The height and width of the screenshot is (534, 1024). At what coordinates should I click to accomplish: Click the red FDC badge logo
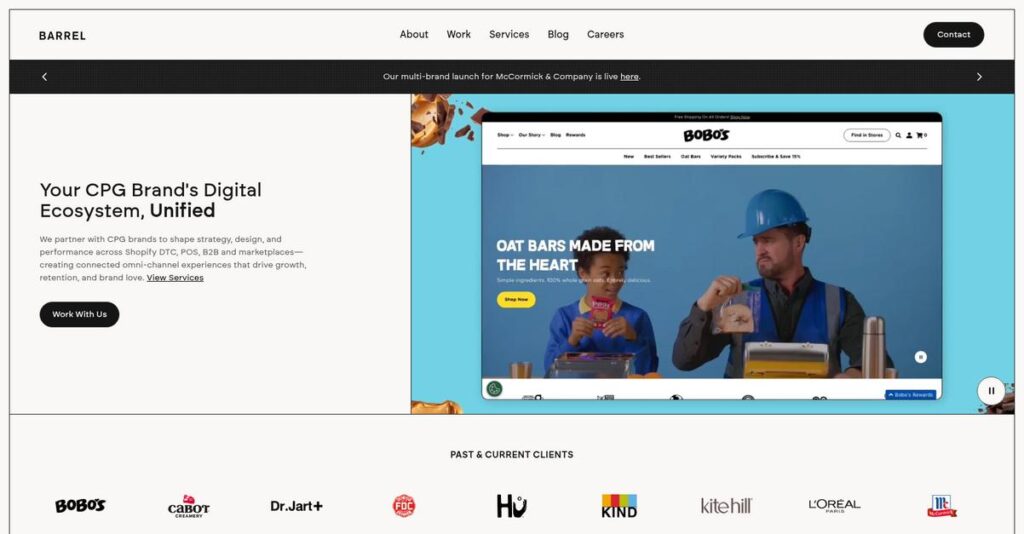click(x=404, y=506)
